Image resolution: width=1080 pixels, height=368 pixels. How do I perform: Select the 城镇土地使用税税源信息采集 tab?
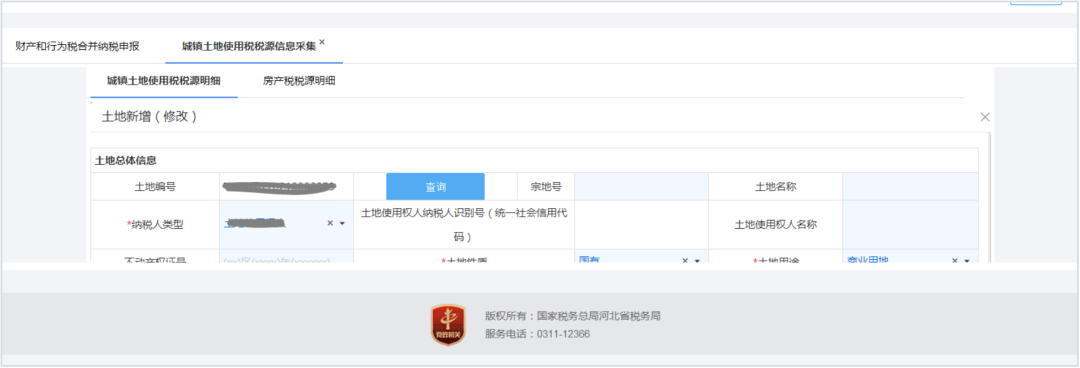(249, 47)
